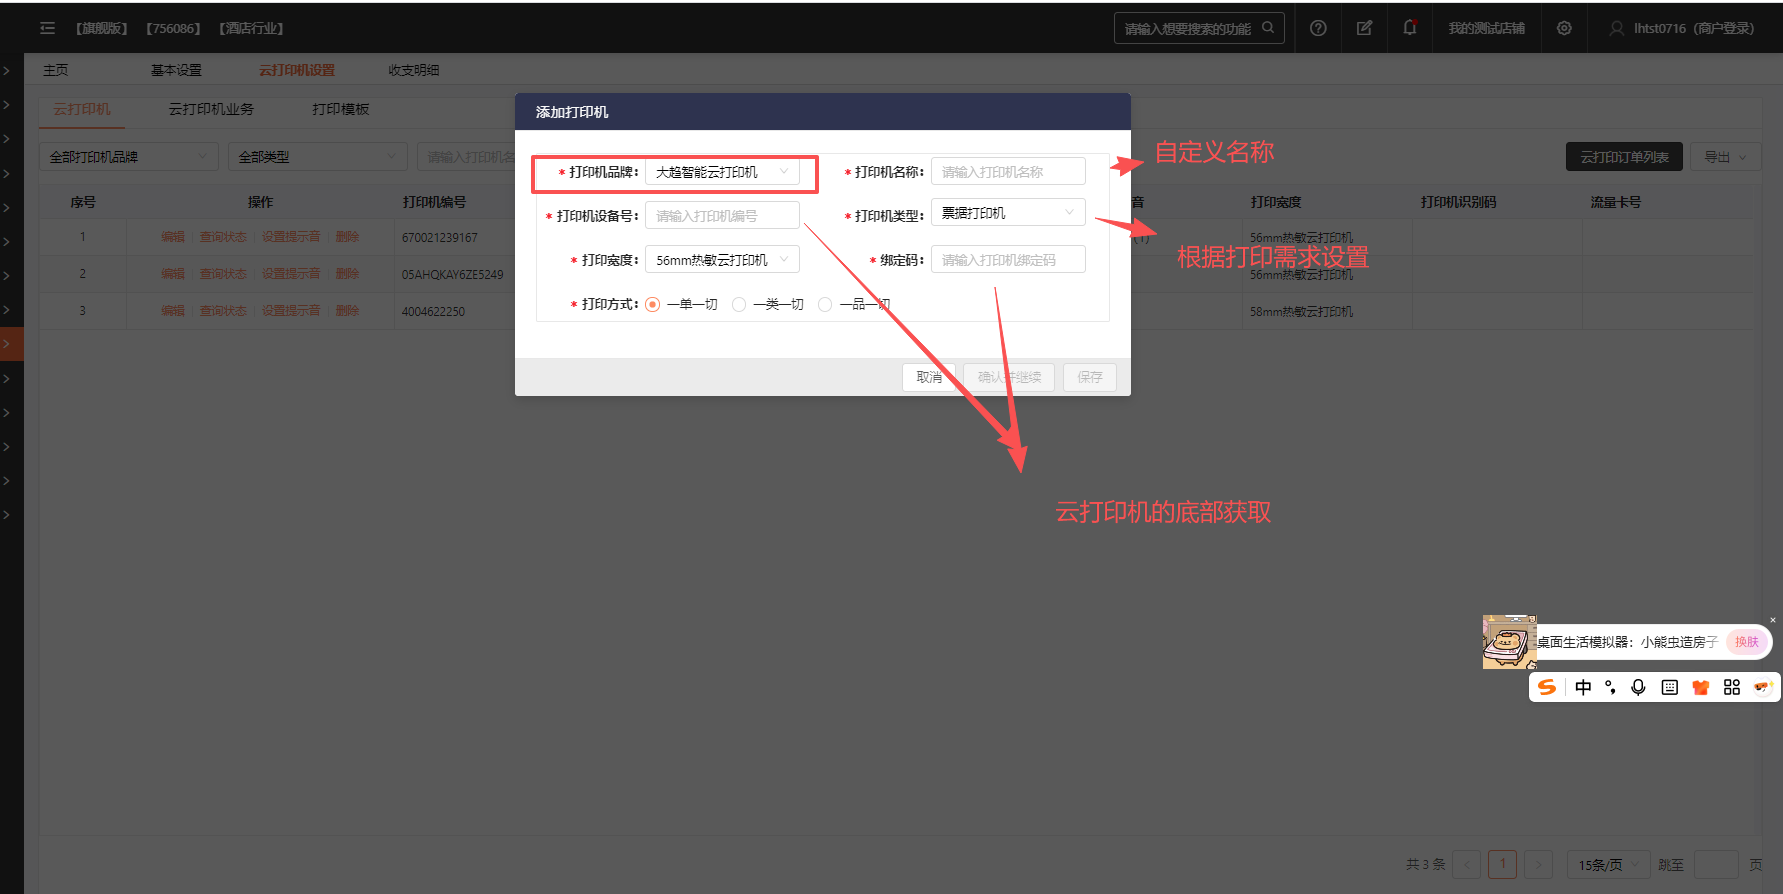The height and width of the screenshot is (894, 1783).
Task: Open the help question mark icon
Action: (1318, 28)
